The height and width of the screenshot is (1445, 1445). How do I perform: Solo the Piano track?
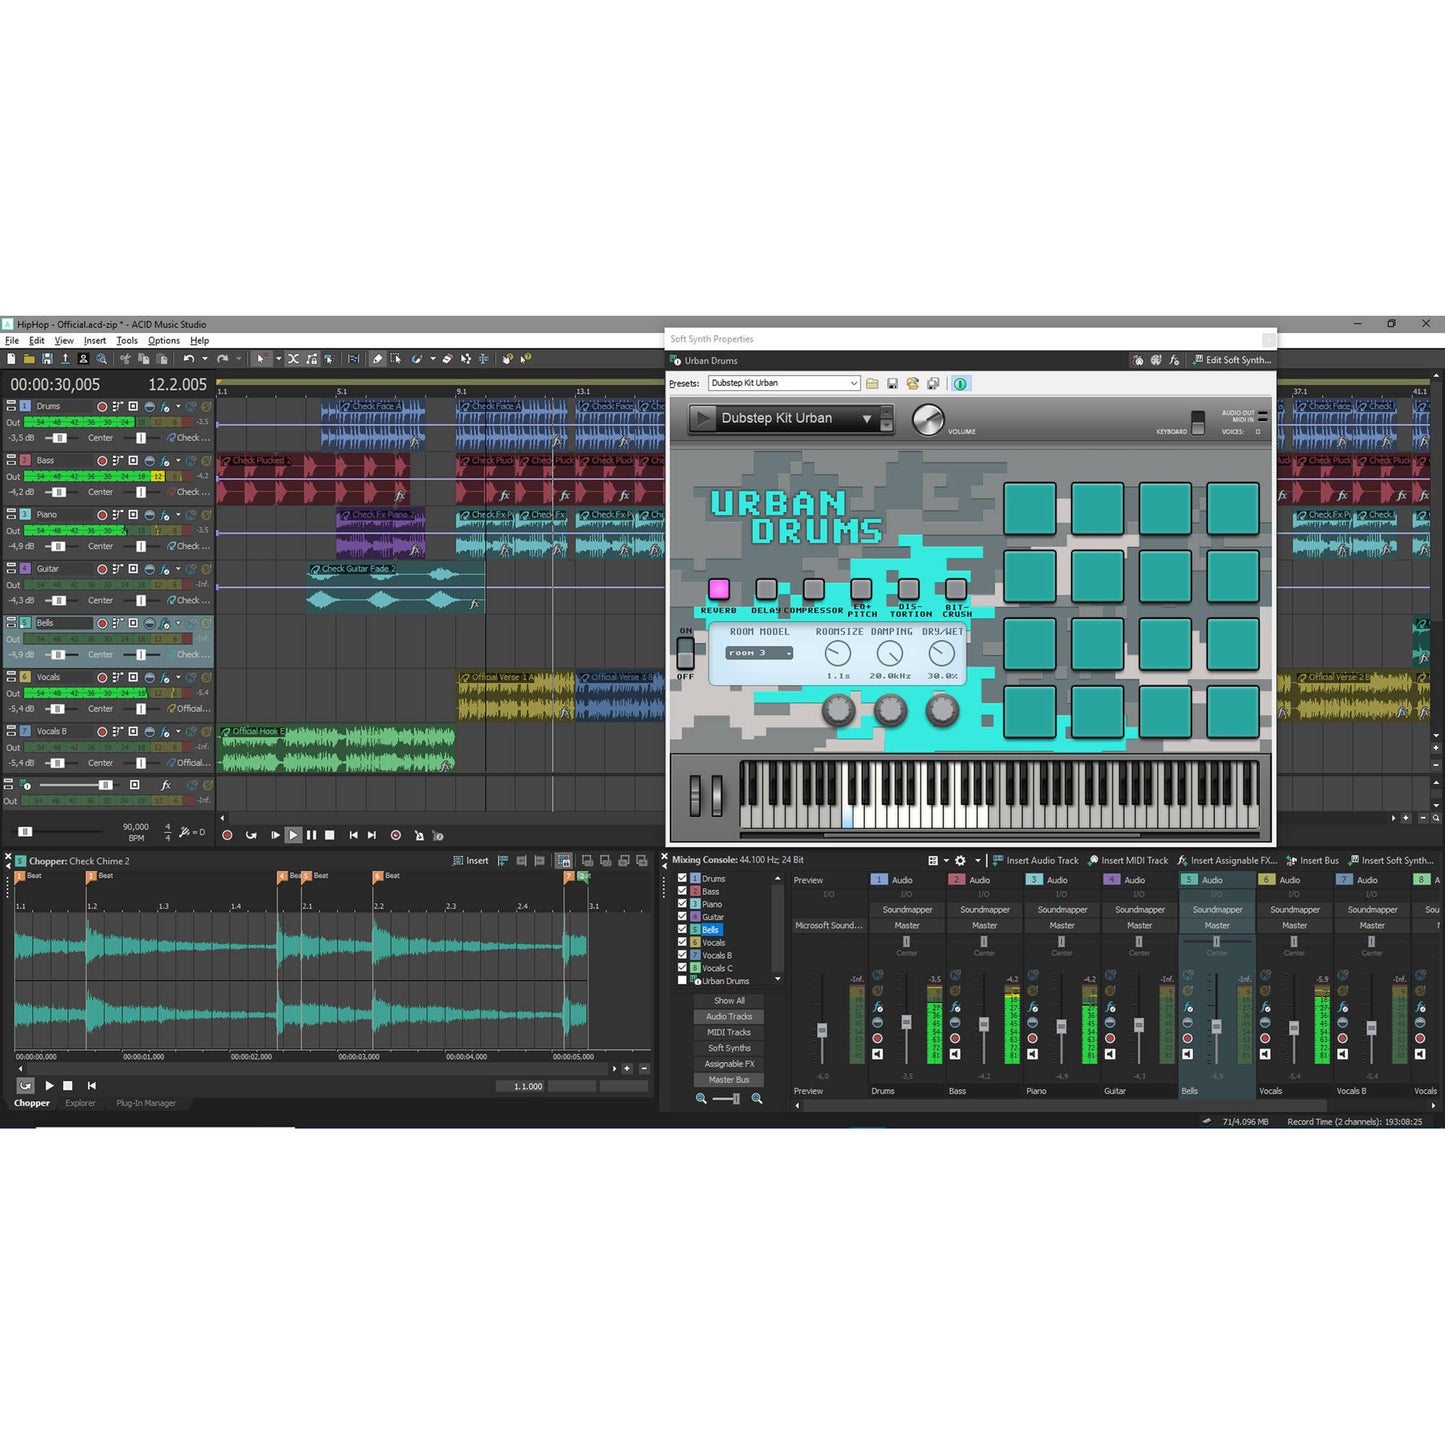pos(151,514)
